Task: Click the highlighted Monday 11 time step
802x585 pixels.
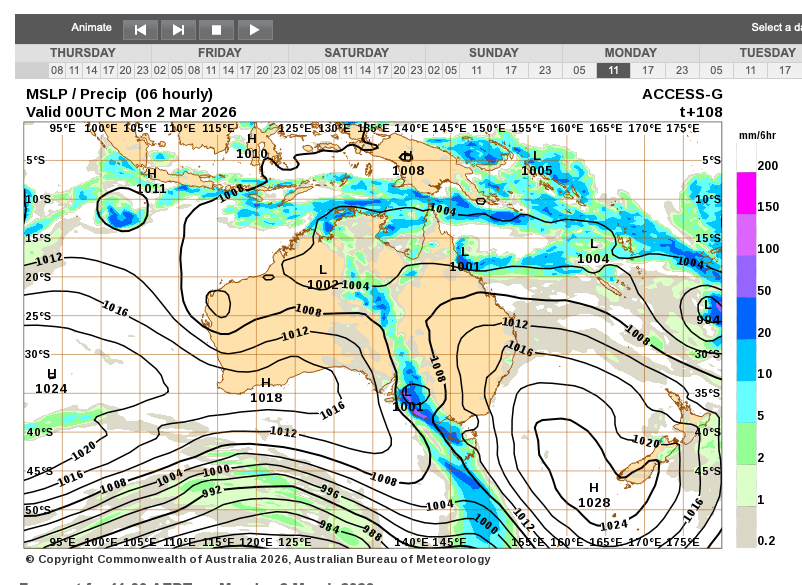Action: click(613, 70)
